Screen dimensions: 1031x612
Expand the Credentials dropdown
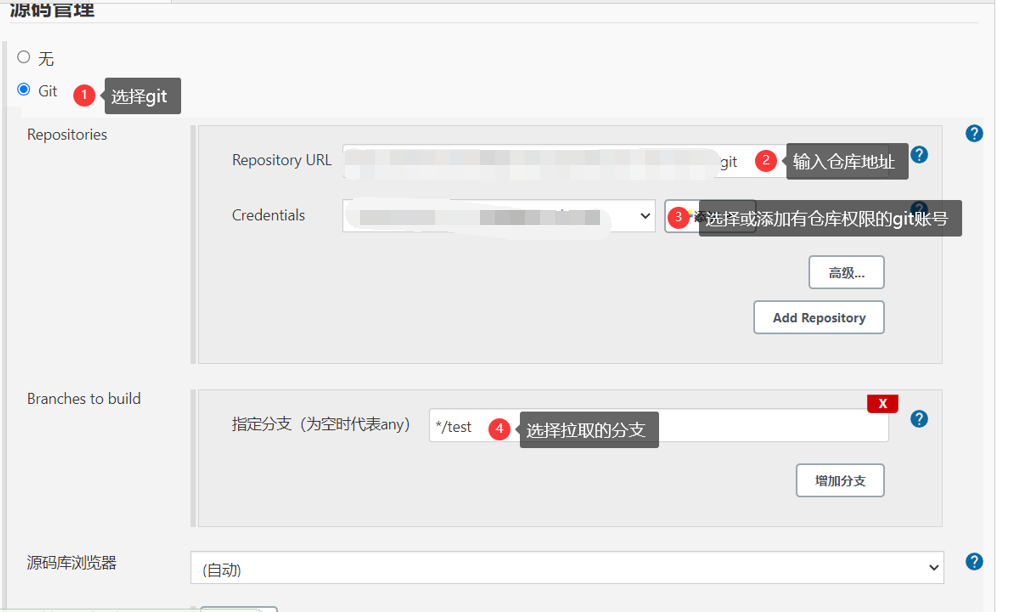[x=498, y=216]
